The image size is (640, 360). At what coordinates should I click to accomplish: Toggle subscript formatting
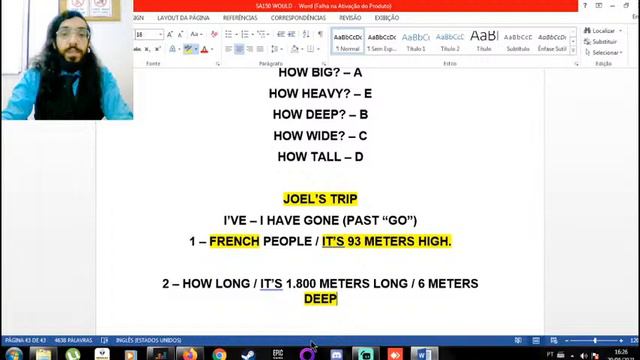[x=147, y=49]
